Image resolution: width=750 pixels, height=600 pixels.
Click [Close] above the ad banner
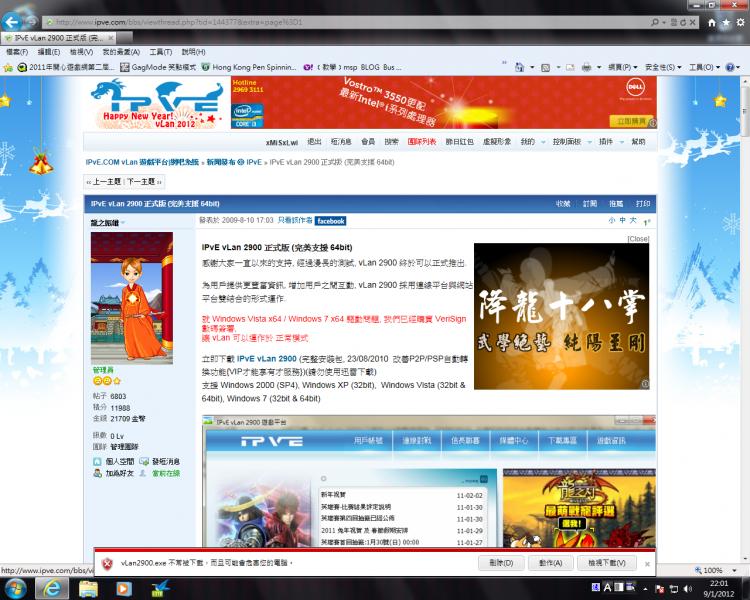point(638,238)
